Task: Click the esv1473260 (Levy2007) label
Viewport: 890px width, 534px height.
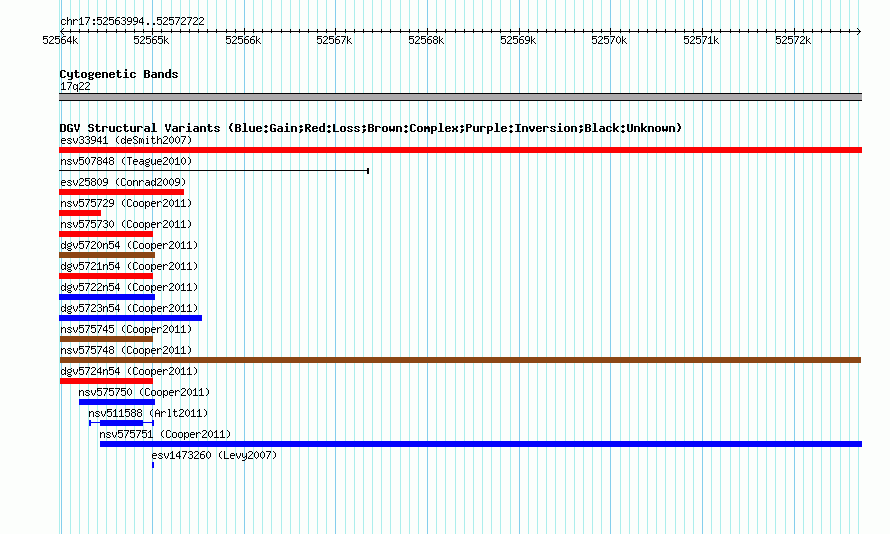Action: click(x=214, y=455)
